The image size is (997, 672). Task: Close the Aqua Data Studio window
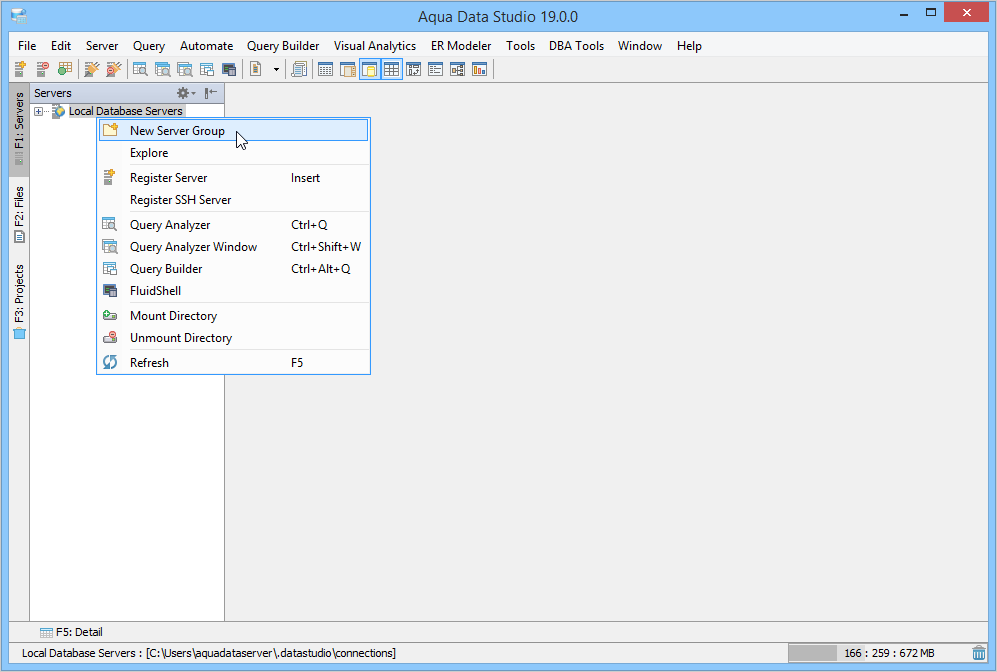966,13
